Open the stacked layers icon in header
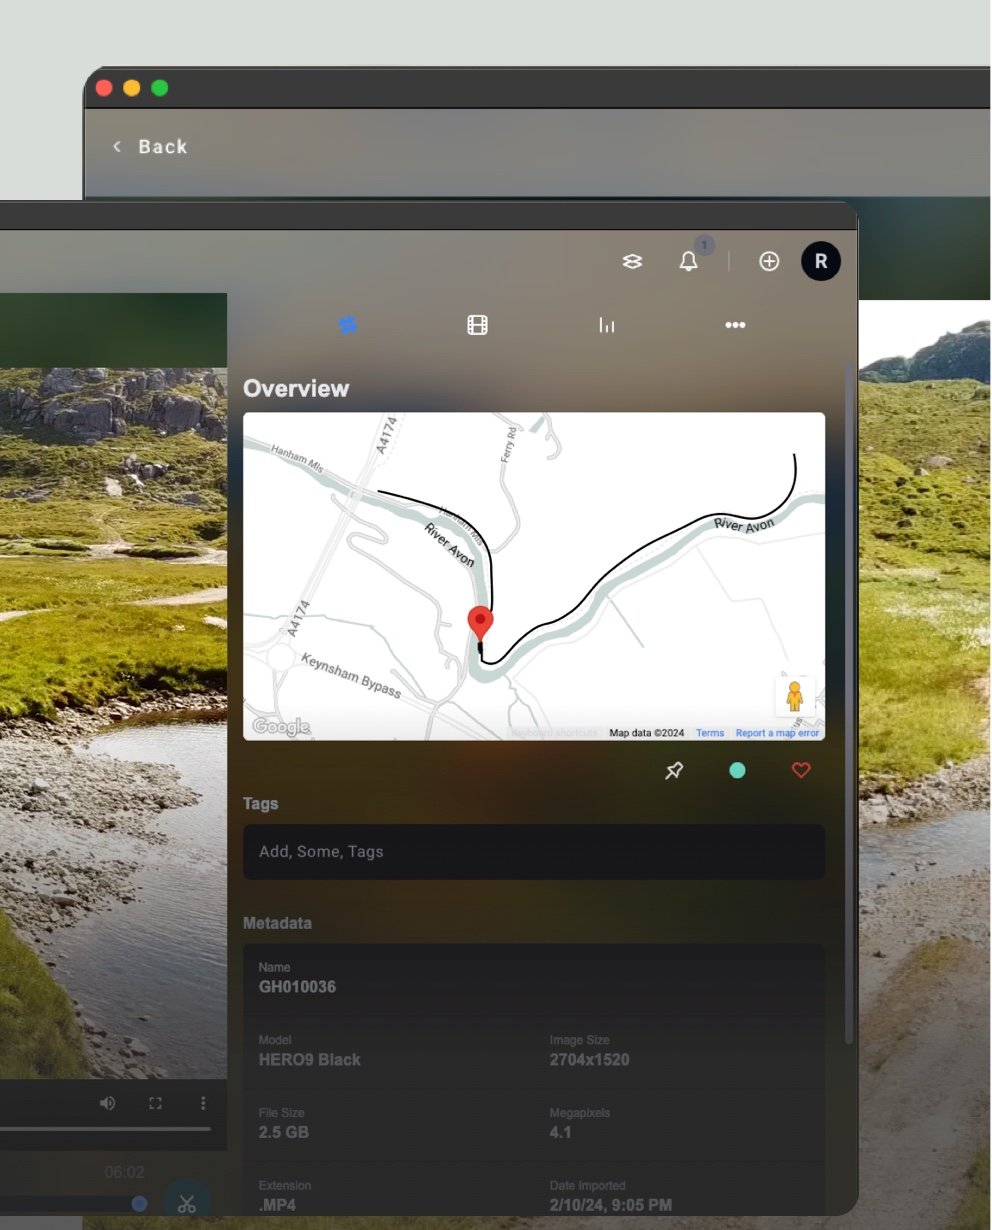 click(632, 262)
